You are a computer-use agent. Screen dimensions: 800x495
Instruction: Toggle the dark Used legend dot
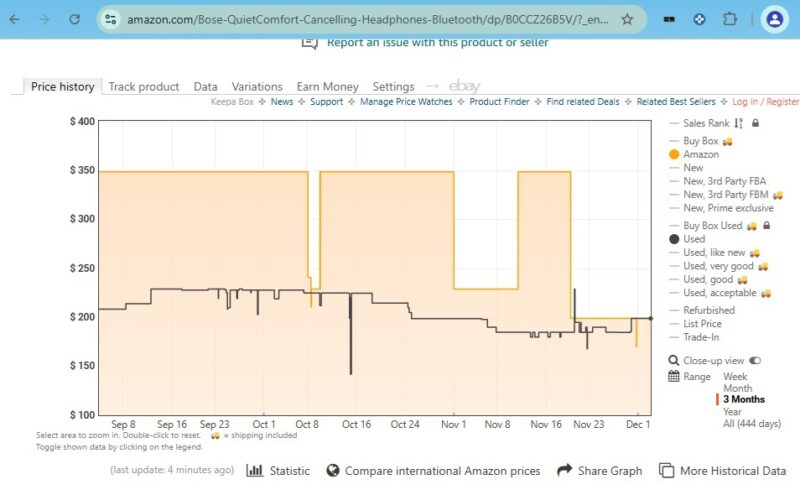click(674, 239)
